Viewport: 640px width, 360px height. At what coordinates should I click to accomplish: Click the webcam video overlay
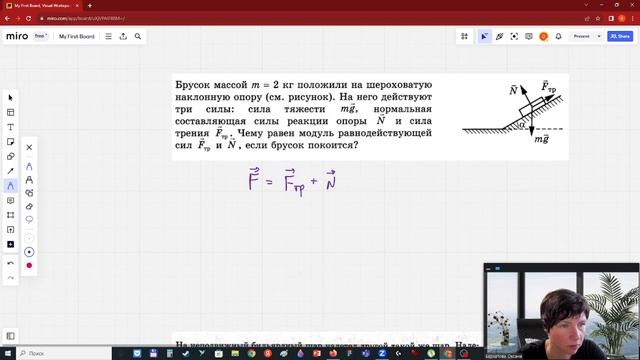point(562,311)
